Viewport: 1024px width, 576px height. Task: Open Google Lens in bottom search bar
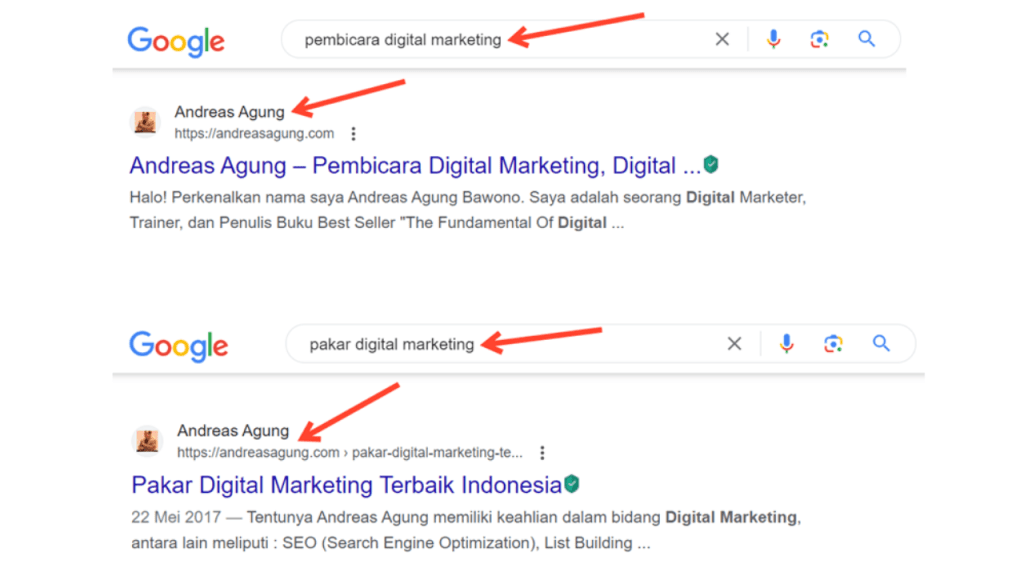834,344
